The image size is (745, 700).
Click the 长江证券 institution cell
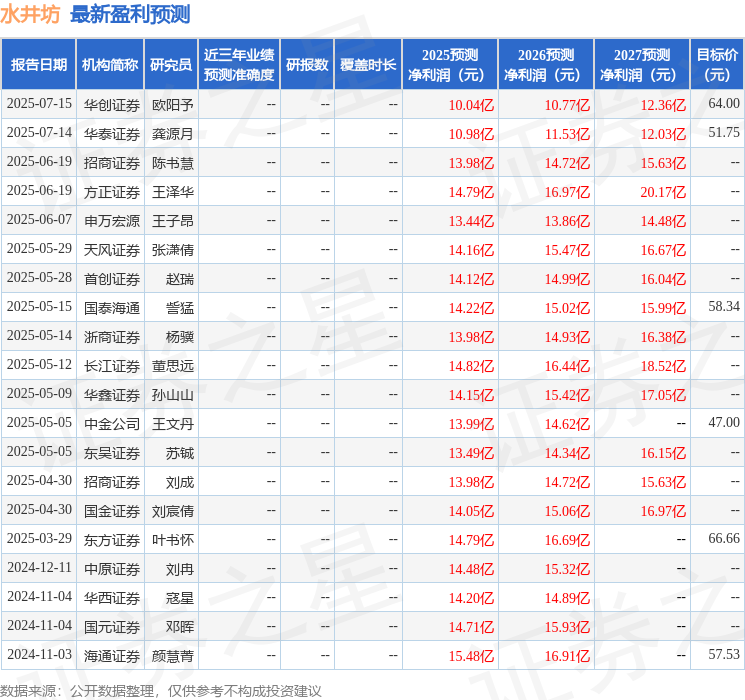click(x=112, y=365)
